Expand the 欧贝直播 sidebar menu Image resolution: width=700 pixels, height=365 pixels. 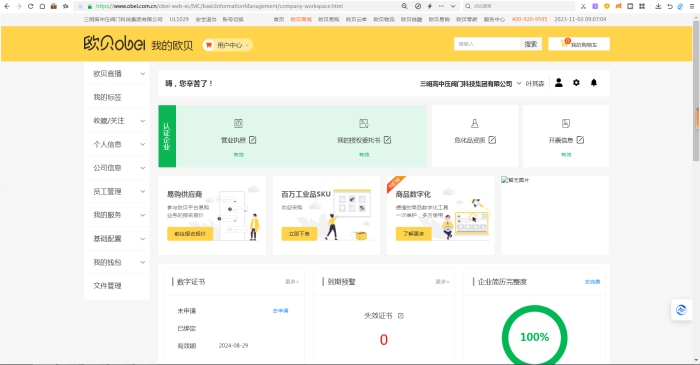pos(117,73)
